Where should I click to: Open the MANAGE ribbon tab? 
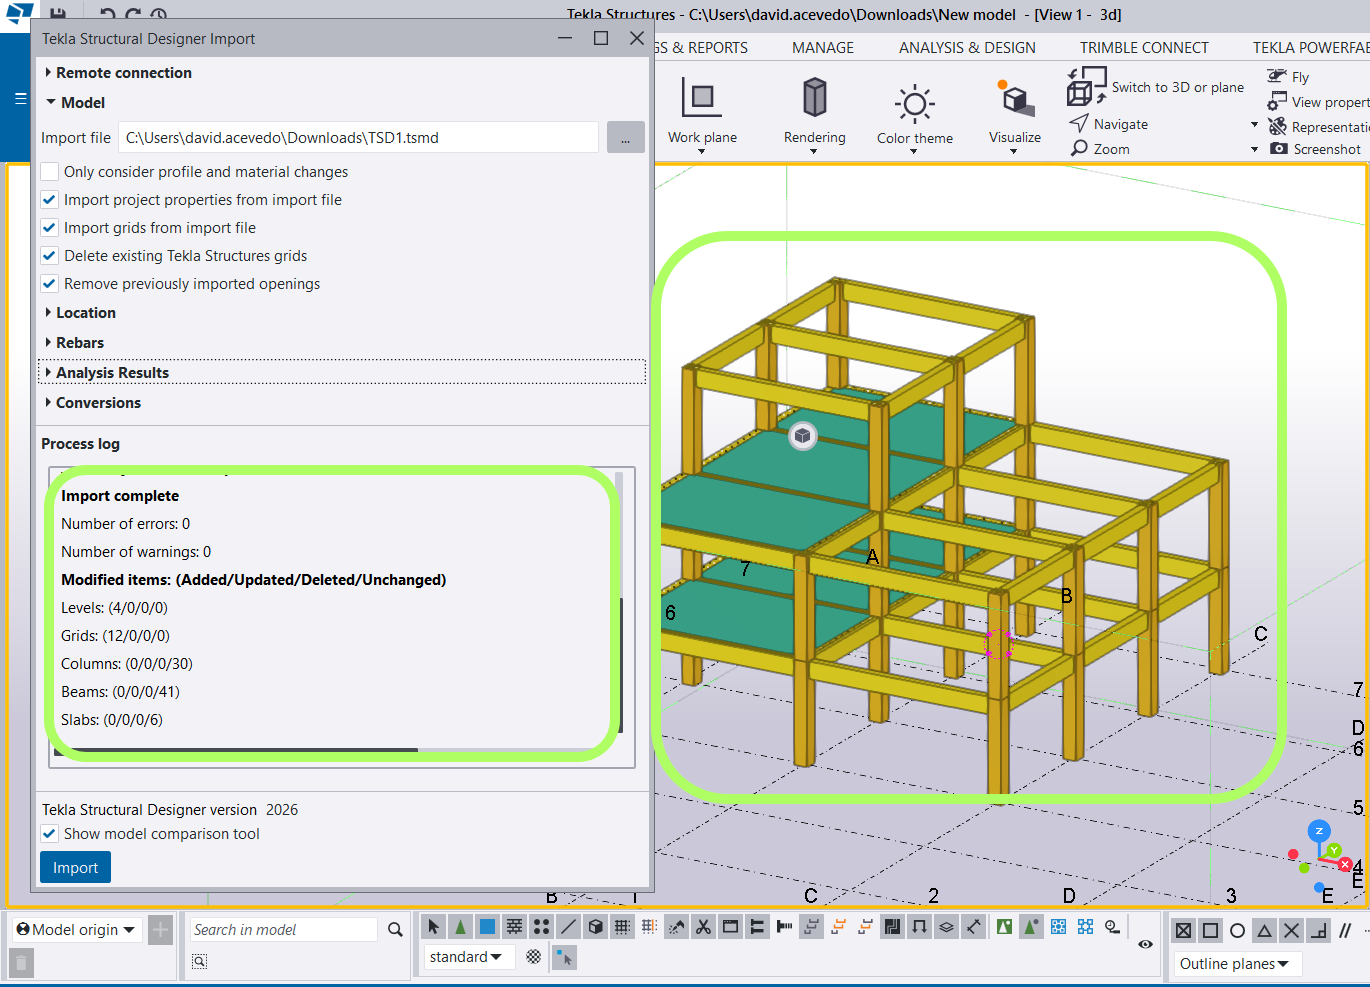click(823, 48)
